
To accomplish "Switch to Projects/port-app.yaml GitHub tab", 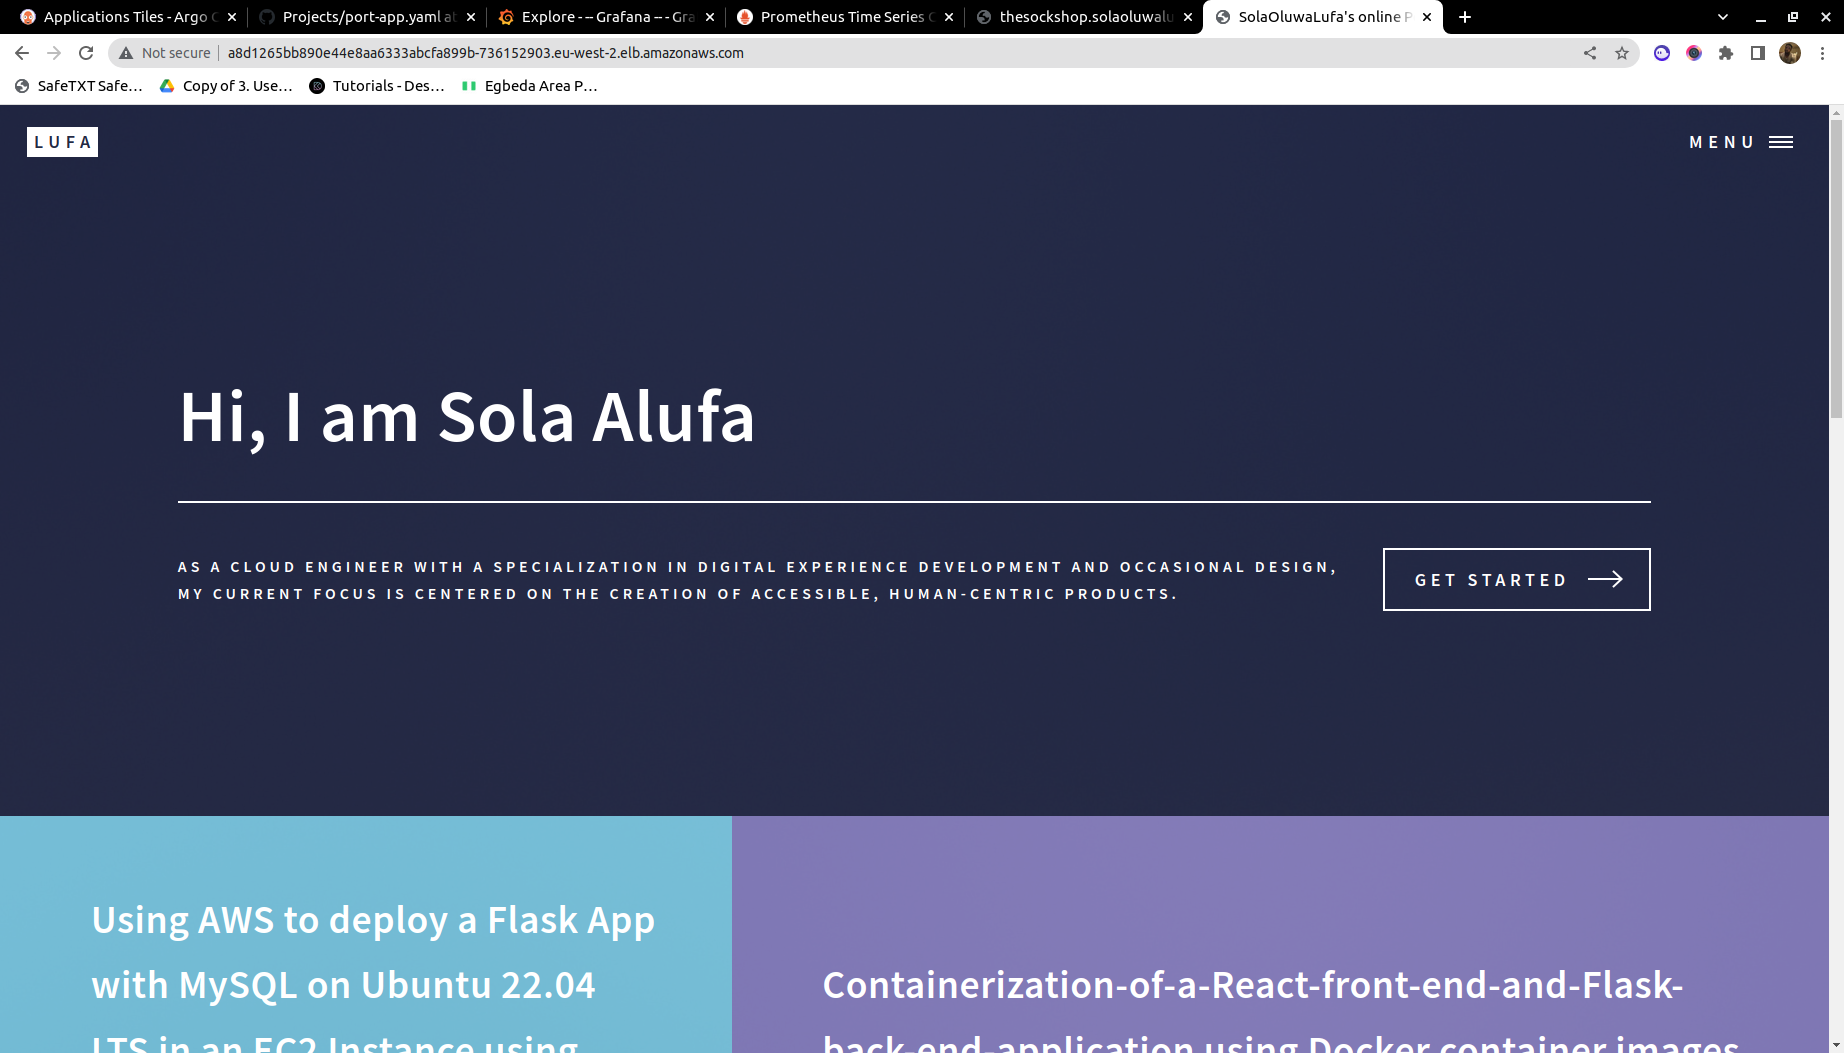I will coord(369,17).
